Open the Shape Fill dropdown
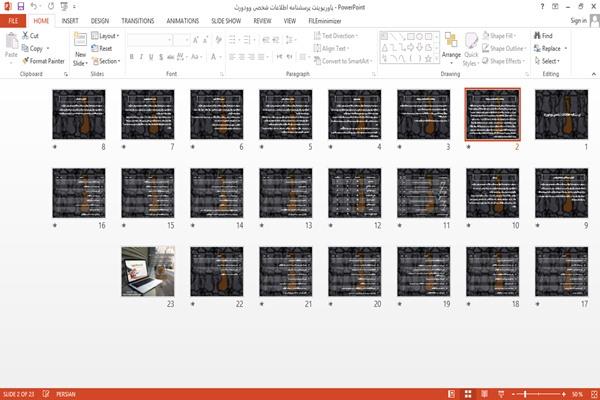600x400 pixels. pos(500,36)
